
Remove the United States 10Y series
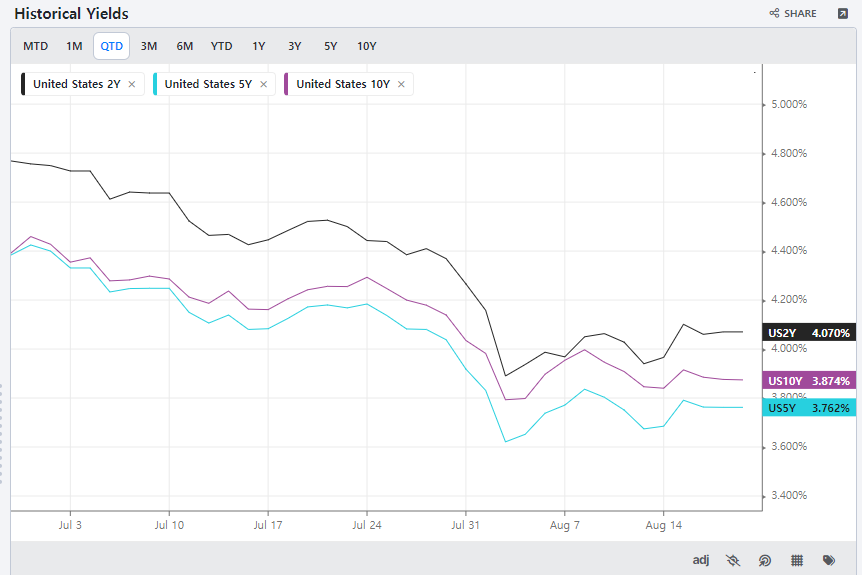(x=401, y=84)
